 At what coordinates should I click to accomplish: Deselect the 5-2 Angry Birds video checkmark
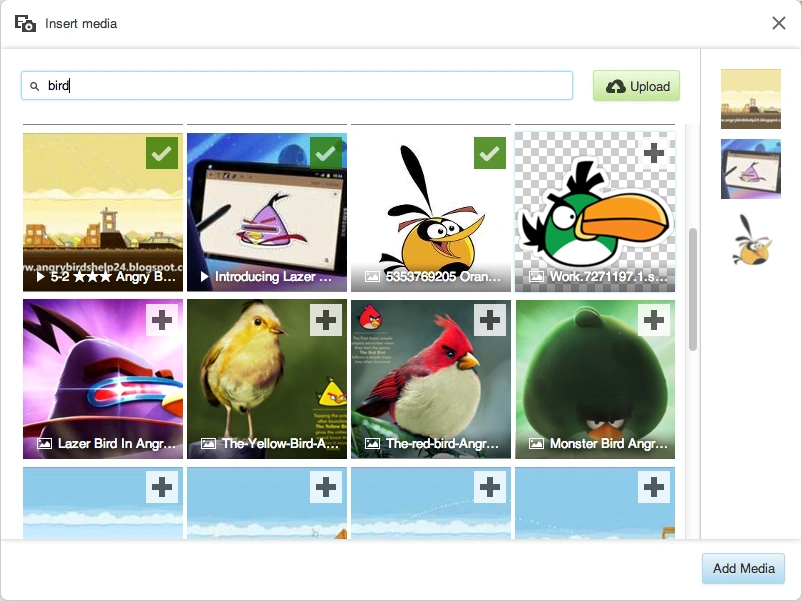(162, 153)
